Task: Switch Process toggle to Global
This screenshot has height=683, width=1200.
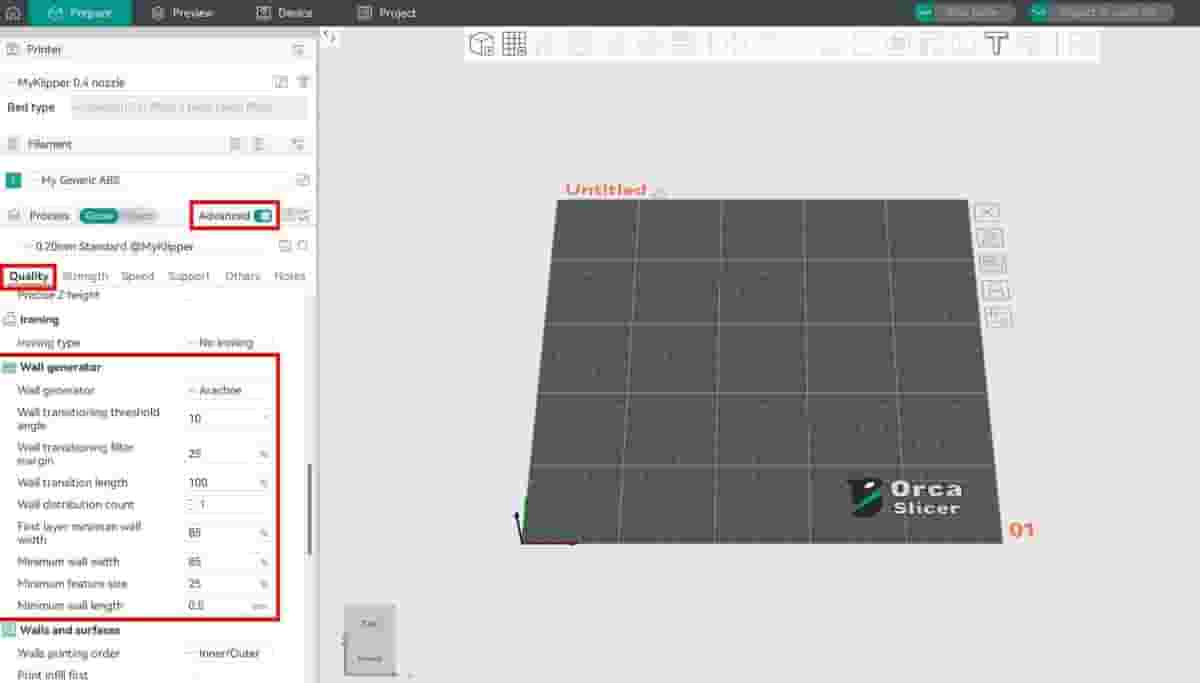Action: pyautogui.click(x=99, y=216)
